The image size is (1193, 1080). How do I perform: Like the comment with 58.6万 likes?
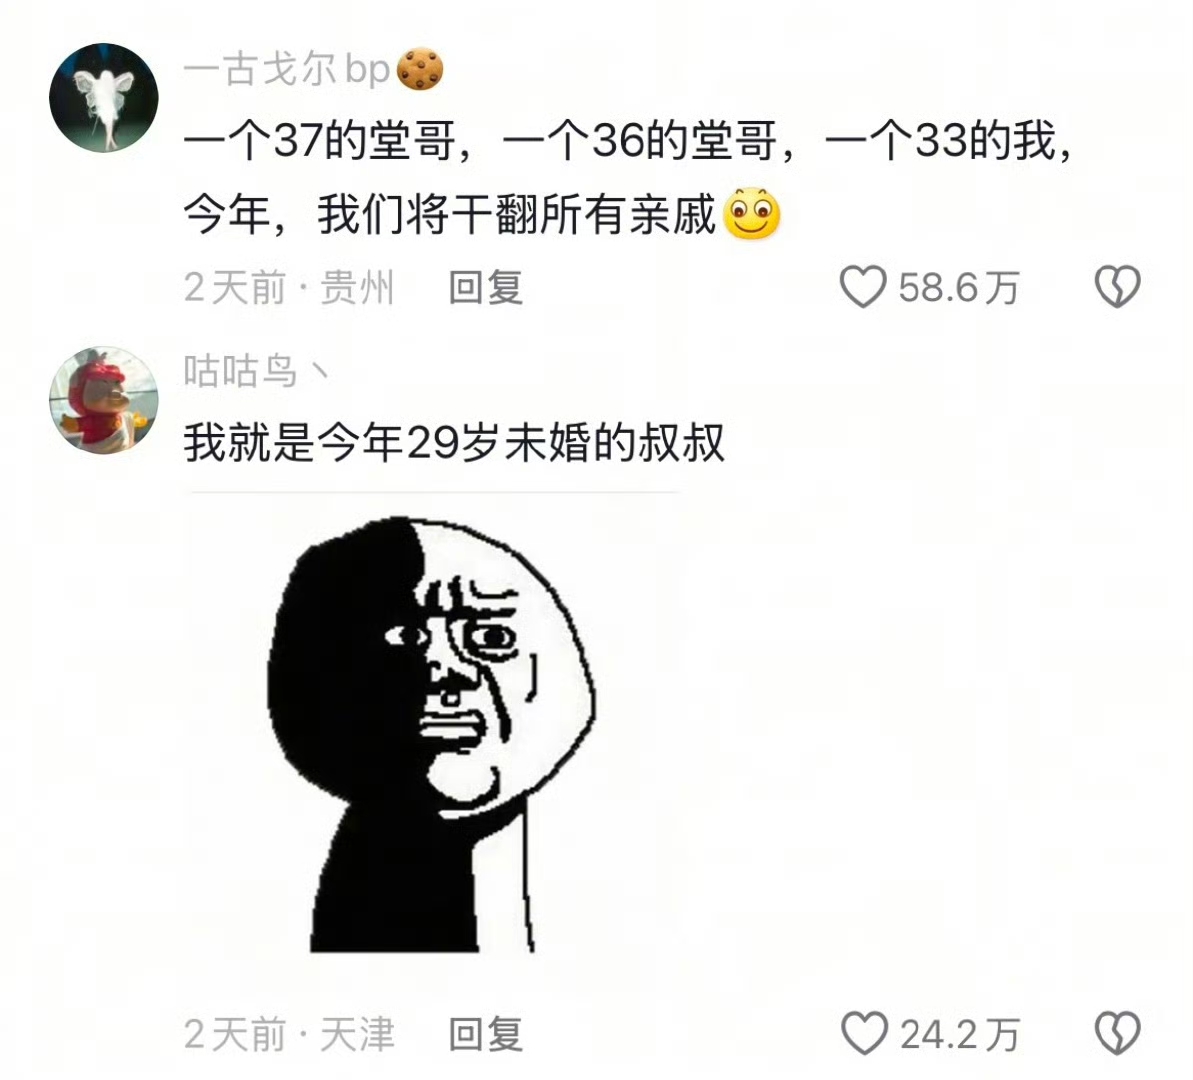(x=863, y=287)
